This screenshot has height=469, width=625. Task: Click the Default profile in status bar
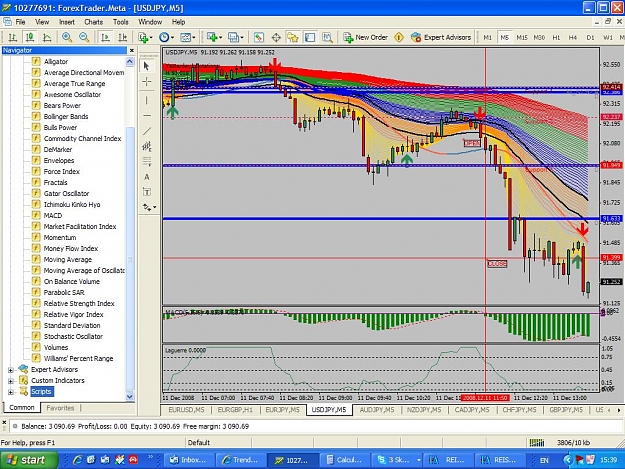tap(199, 442)
